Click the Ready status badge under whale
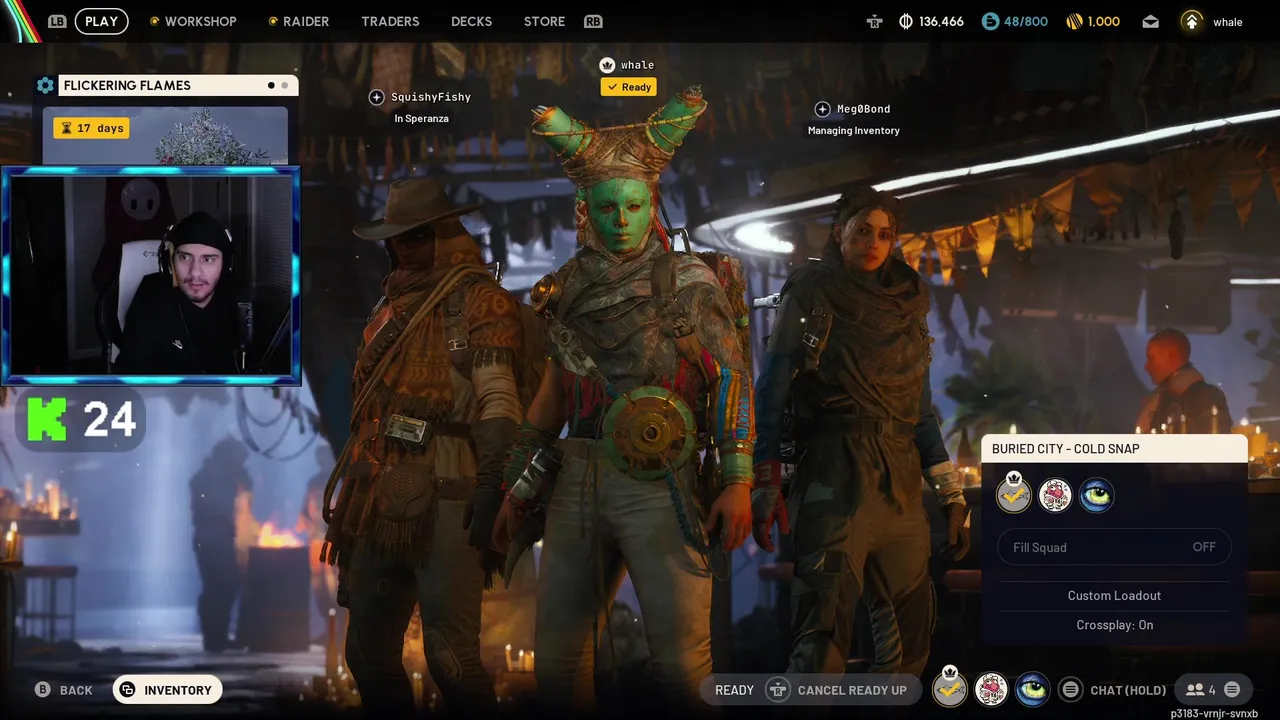This screenshot has width=1280, height=720. [x=629, y=87]
